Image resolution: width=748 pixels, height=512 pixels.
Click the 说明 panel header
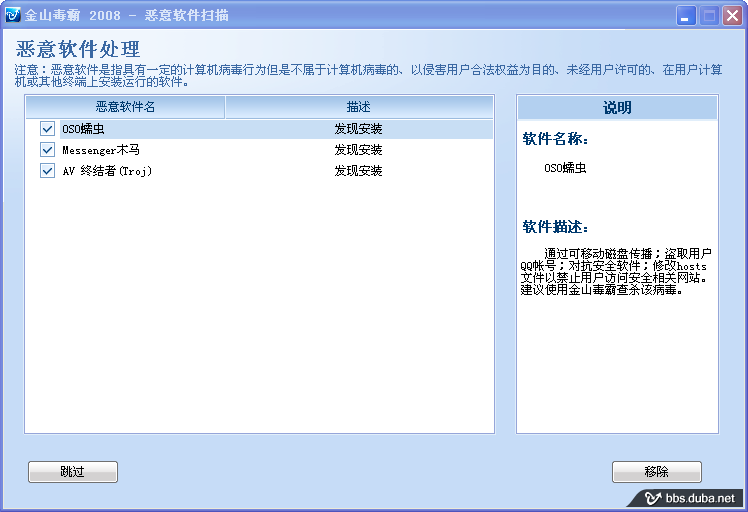coord(617,108)
